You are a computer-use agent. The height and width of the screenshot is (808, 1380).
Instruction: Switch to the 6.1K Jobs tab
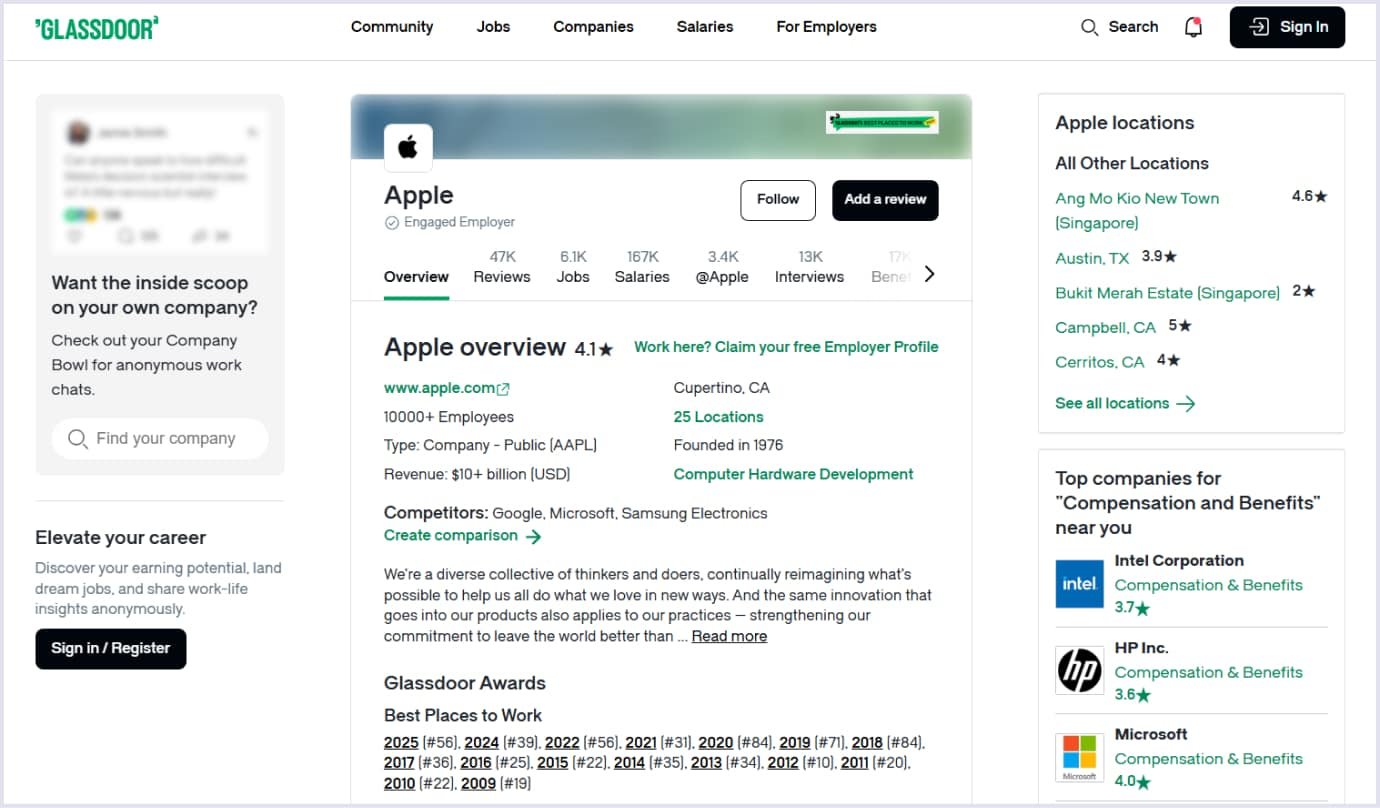(573, 267)
